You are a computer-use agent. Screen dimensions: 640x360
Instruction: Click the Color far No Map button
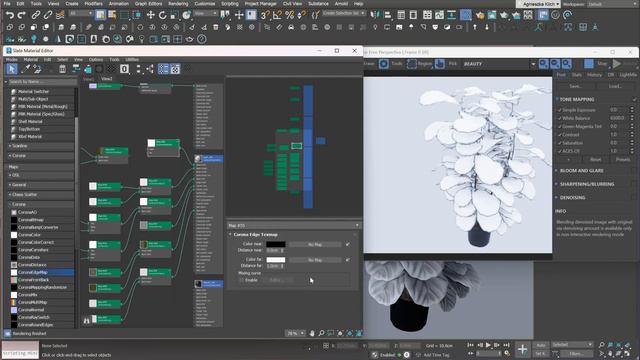pyautogui.click(x=315, y=260)
